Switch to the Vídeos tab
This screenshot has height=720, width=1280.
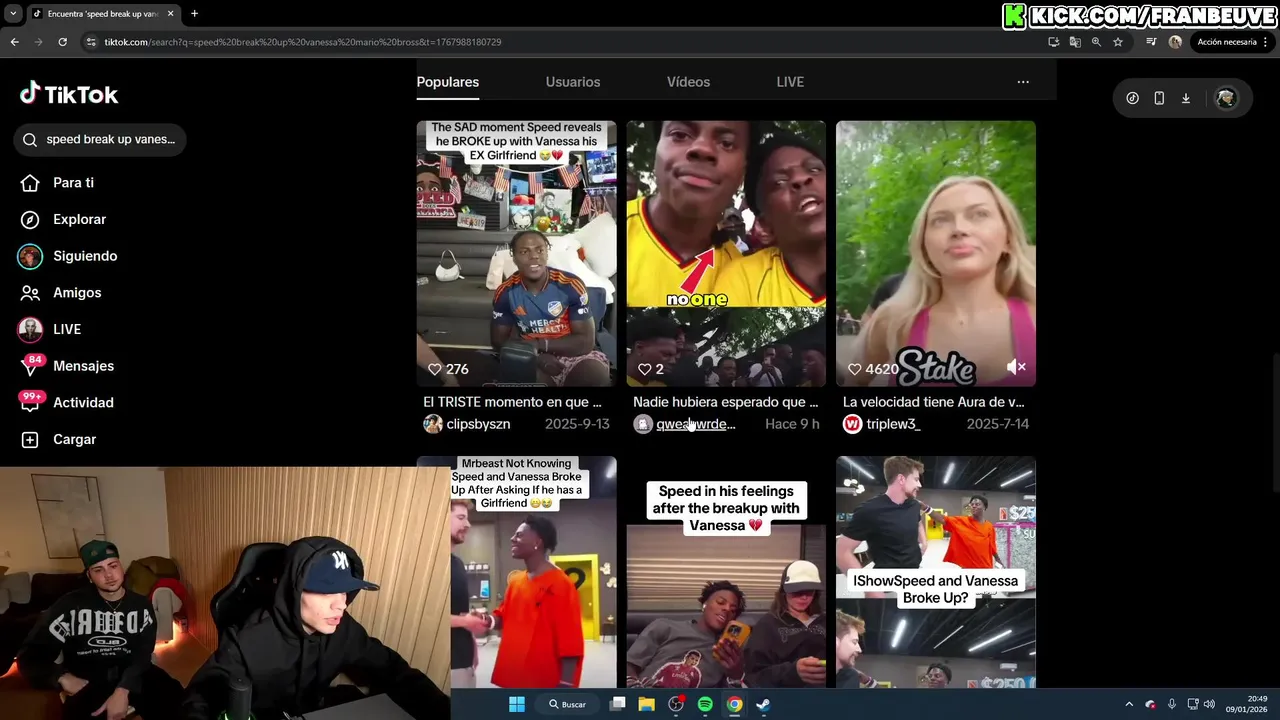688,82
